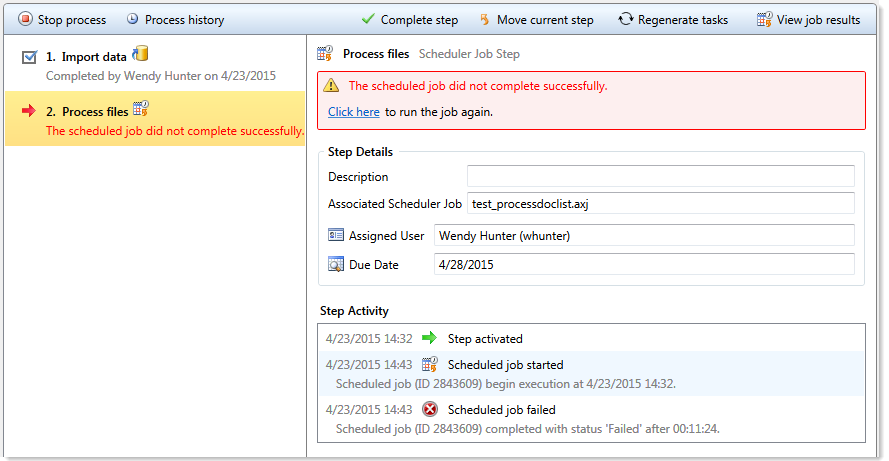Click the View job results button label
This screenshot has height=461, width=889.
[x=818, y=19]
